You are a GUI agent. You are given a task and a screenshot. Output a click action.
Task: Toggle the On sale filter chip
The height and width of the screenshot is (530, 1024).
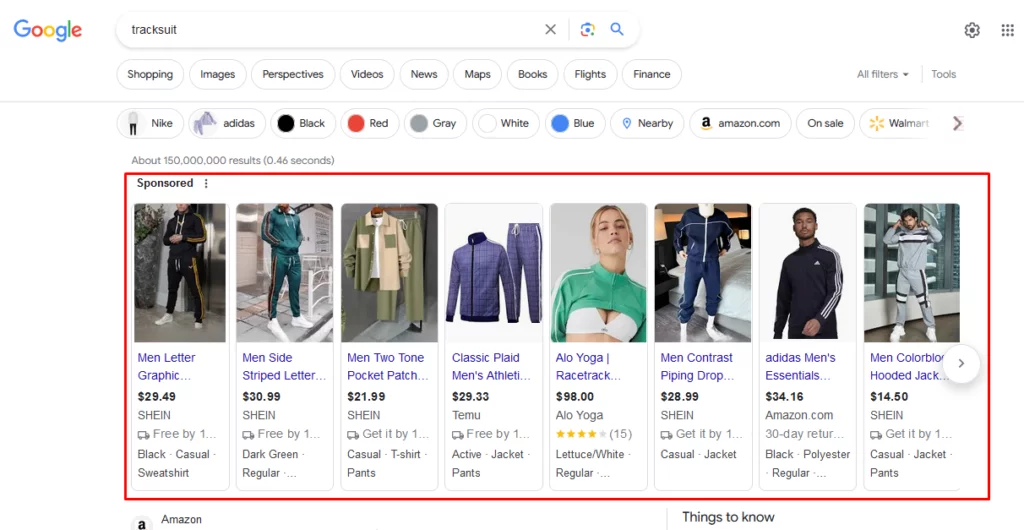(x=825, y=123)
